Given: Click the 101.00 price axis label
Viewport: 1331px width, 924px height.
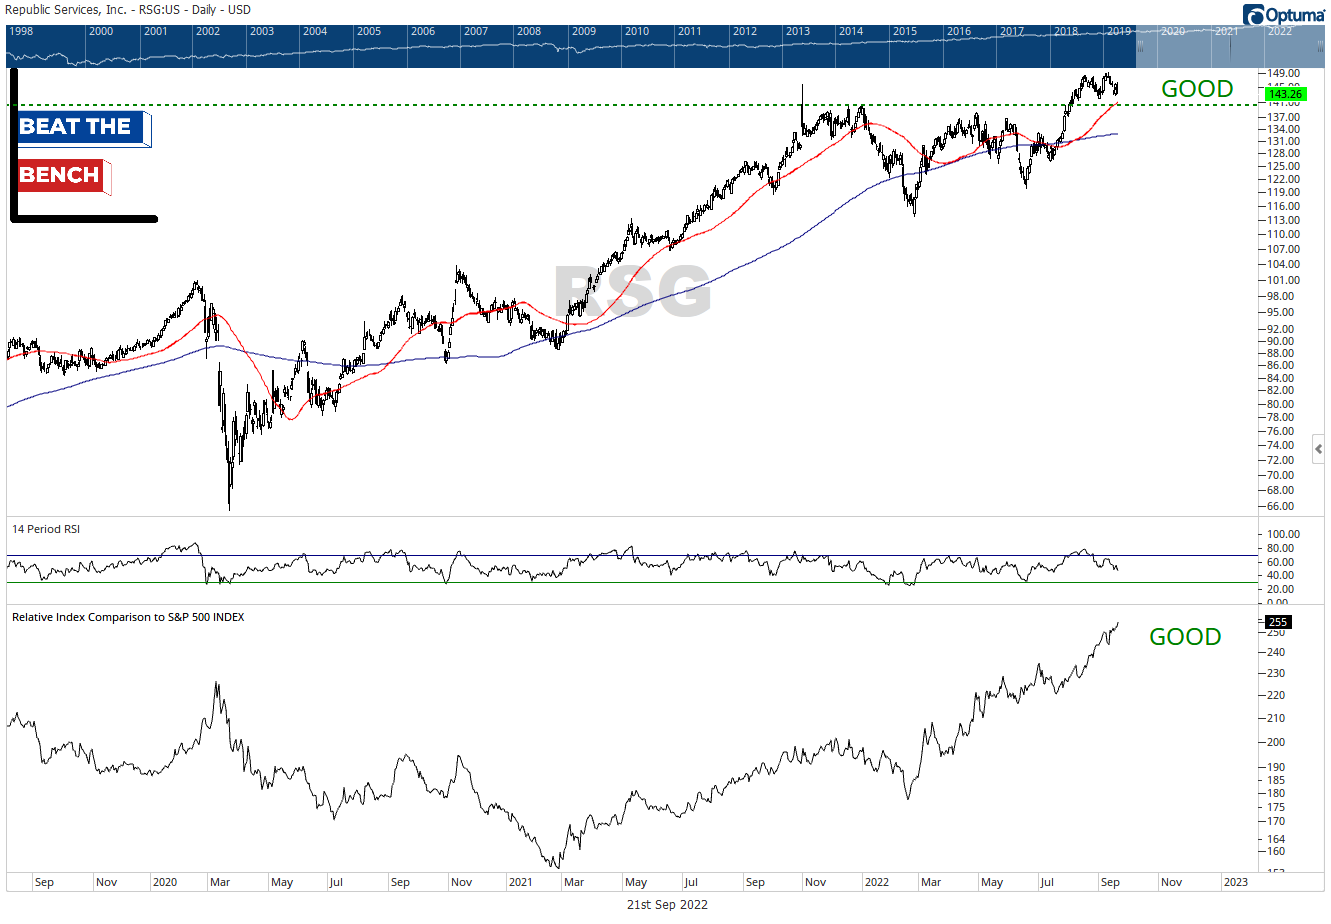Looking at the screenshot, I should [1283, 280].
